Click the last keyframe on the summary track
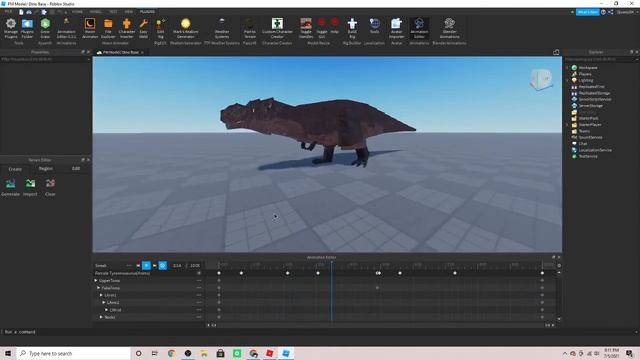The image size is (640, 360). point(542,273)
